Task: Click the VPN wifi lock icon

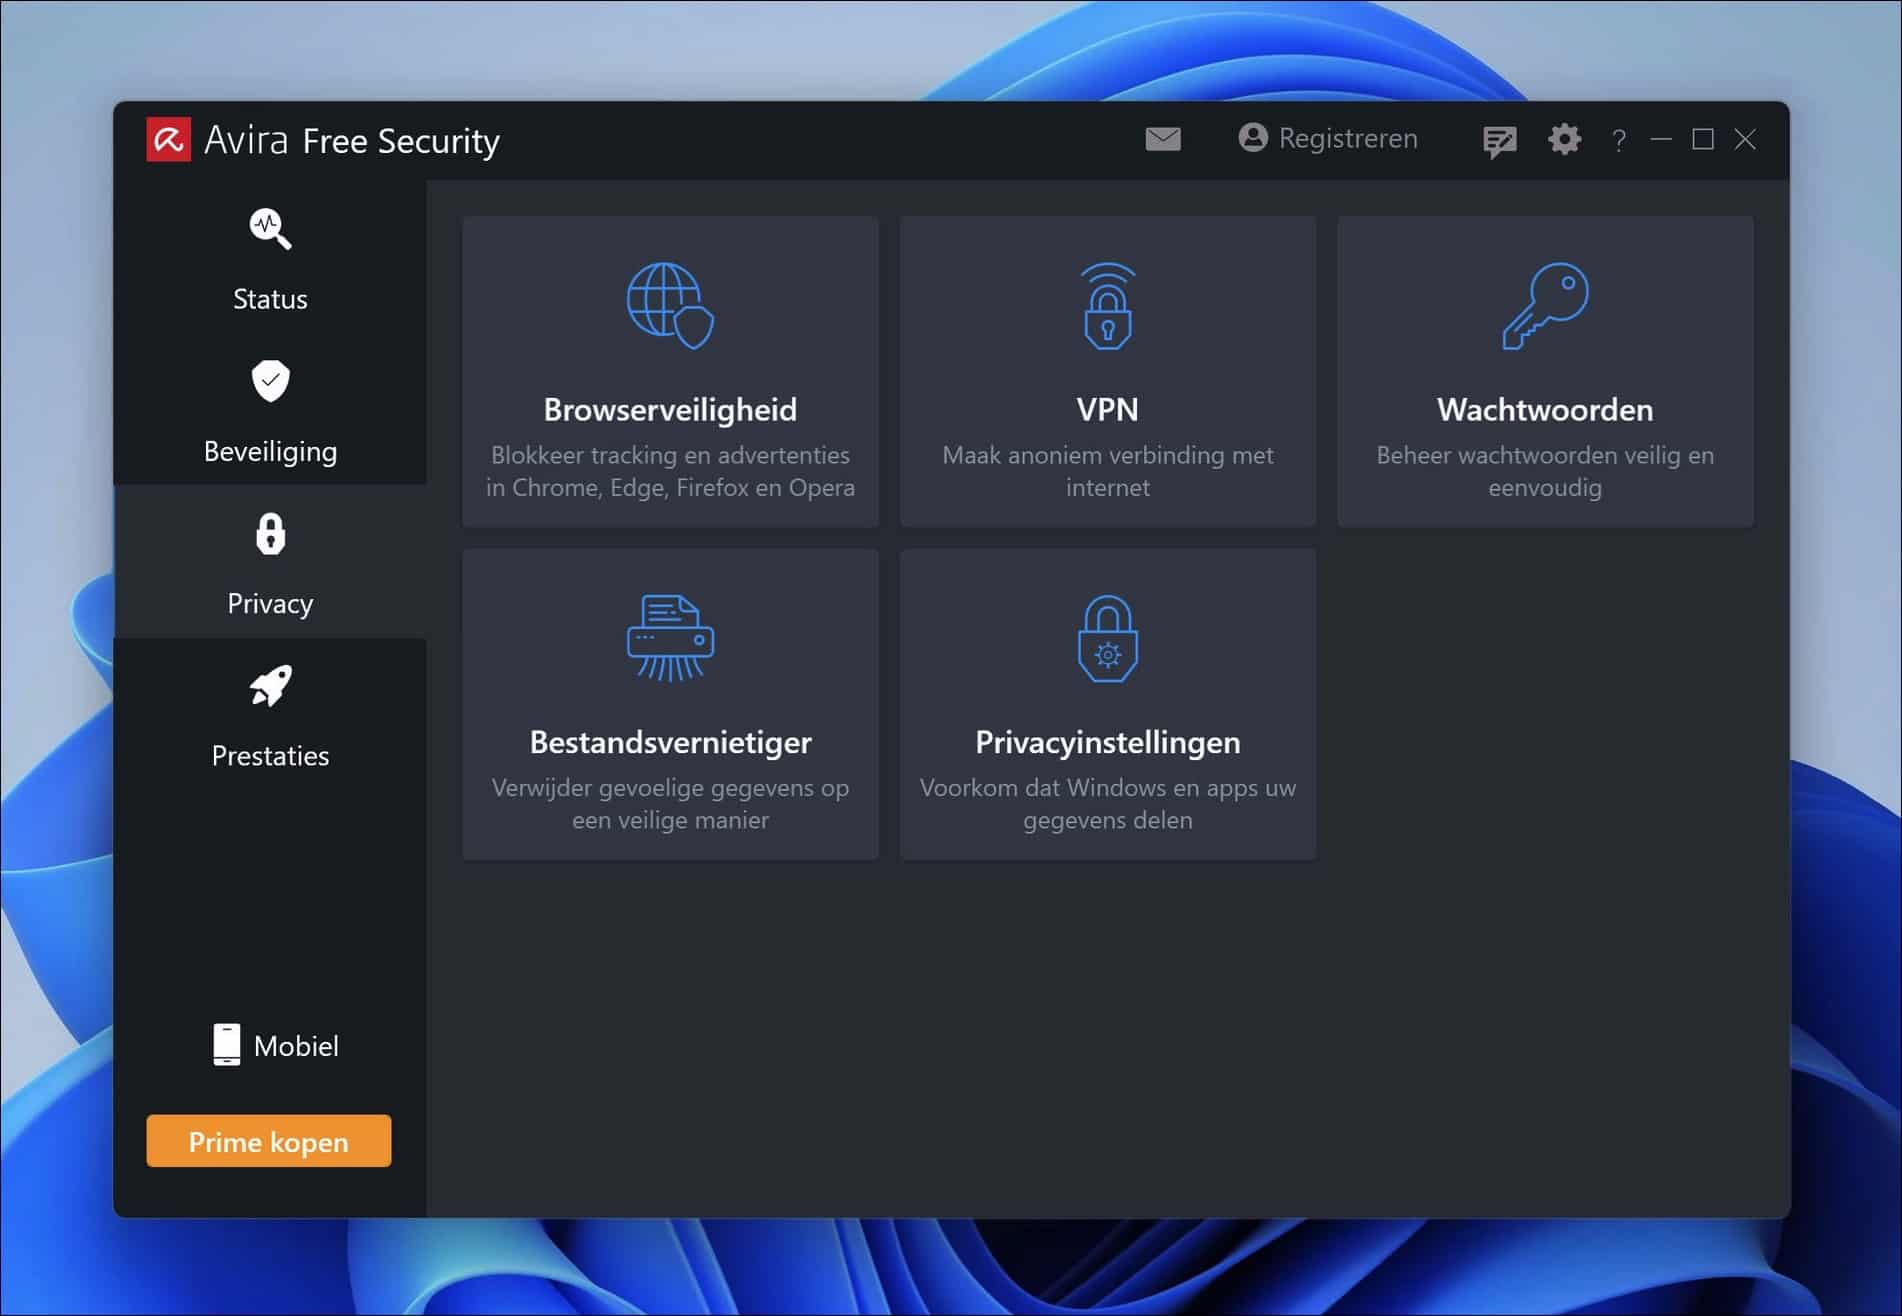Action: [x=1107, y=305]
